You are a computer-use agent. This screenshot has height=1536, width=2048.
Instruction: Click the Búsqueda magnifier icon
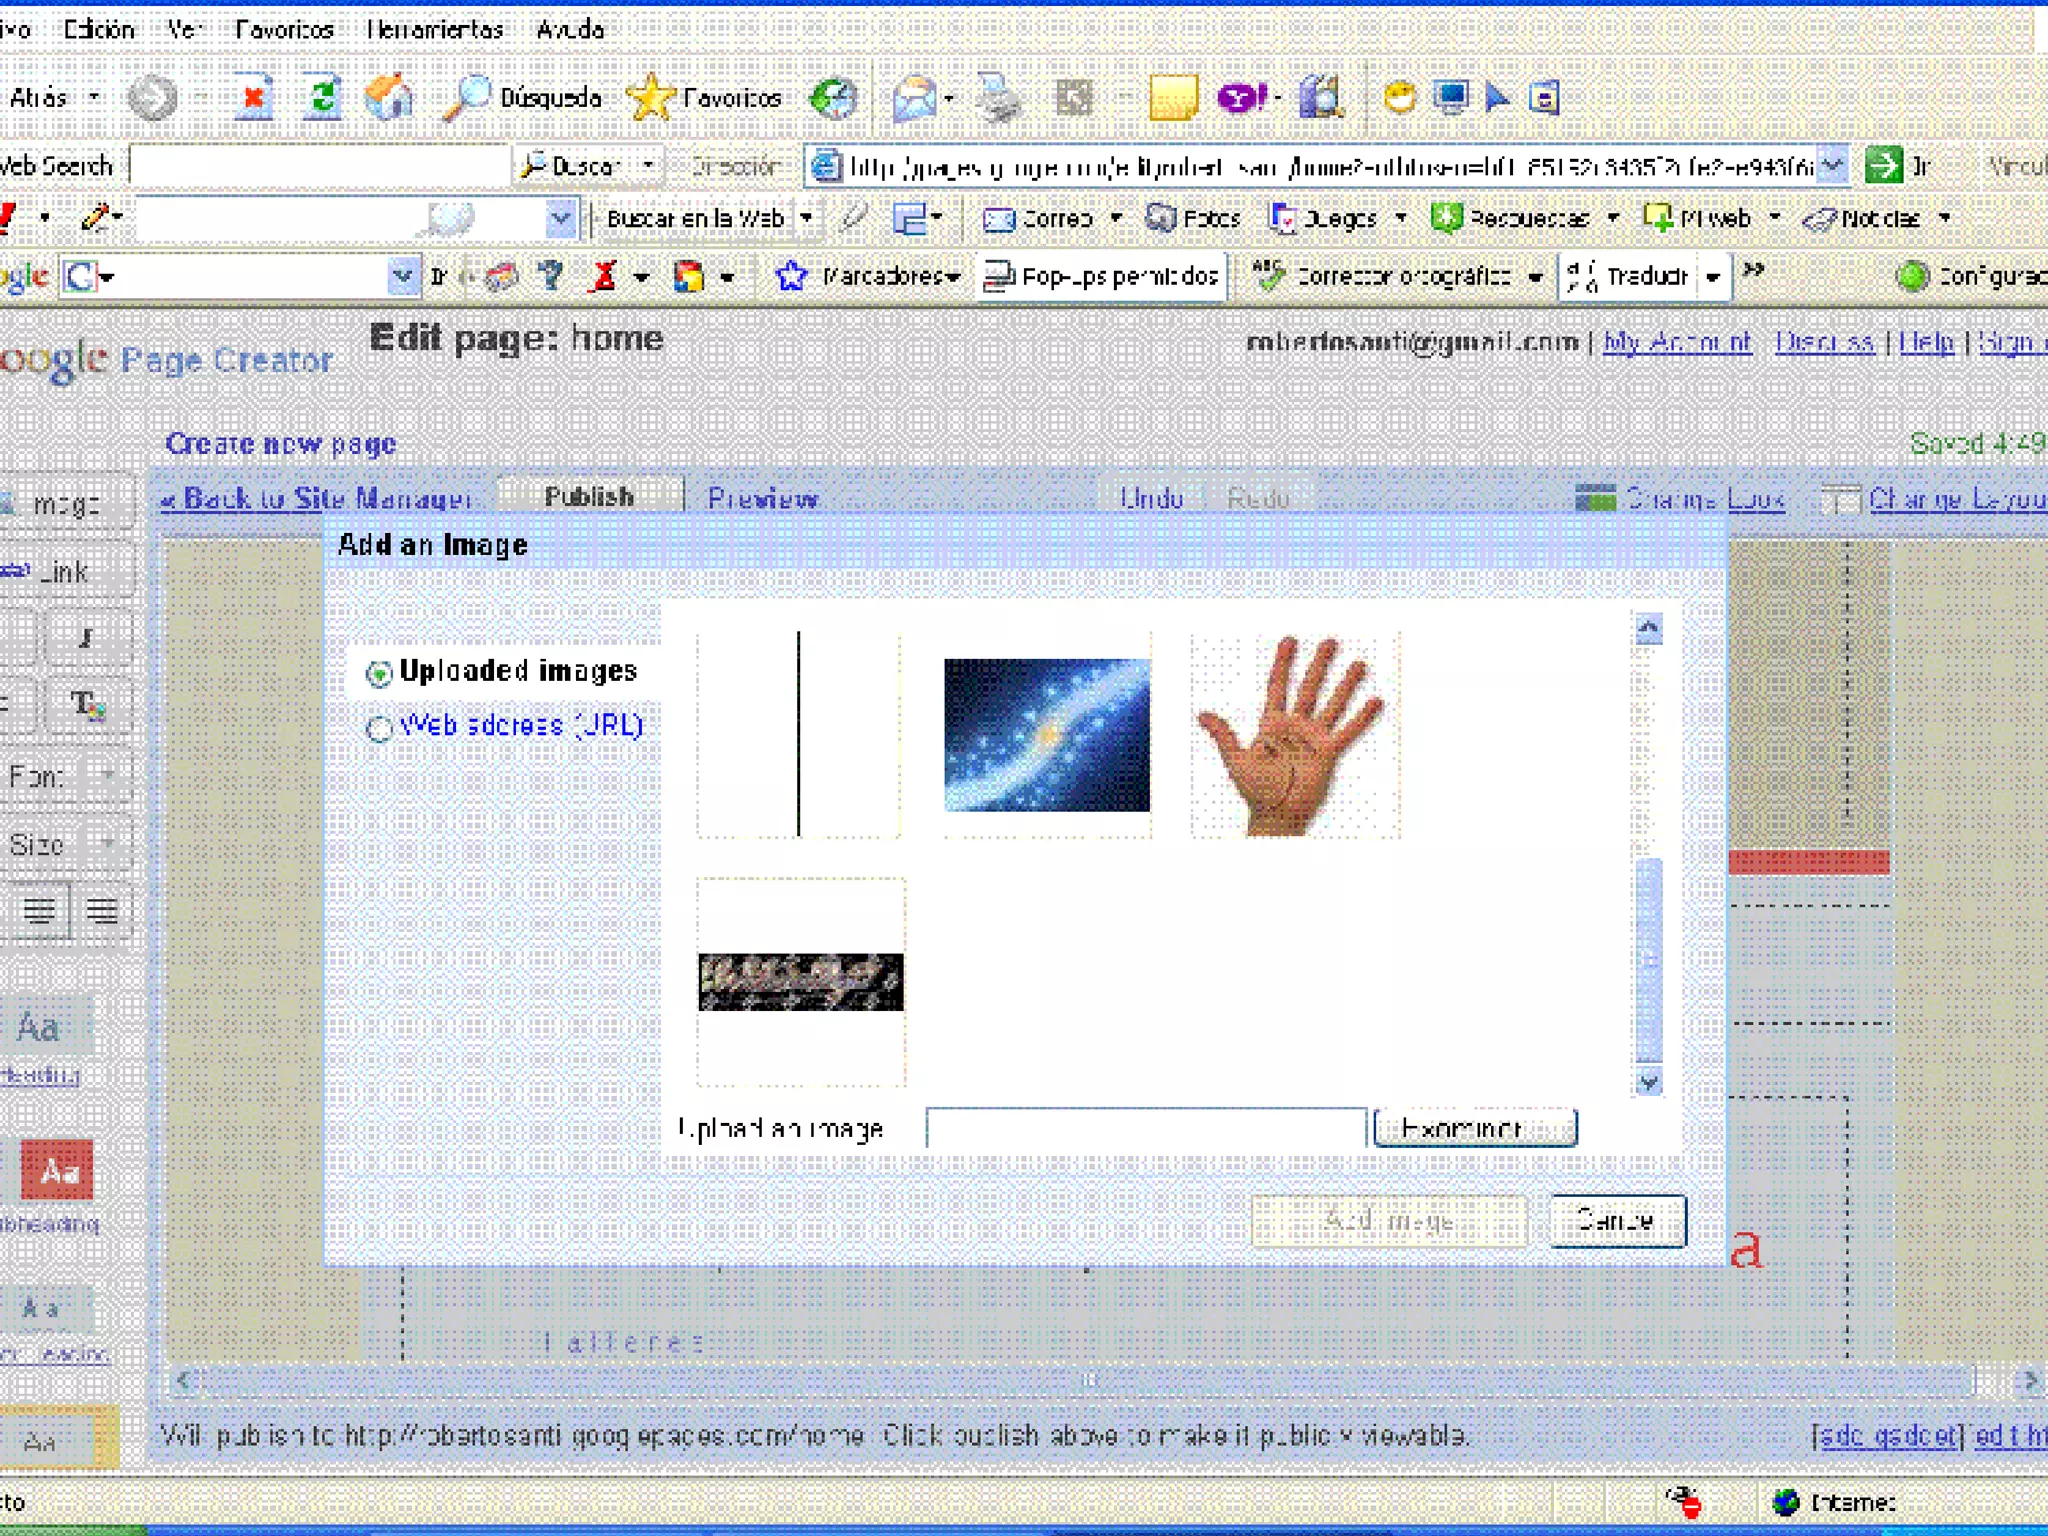(x=466, y=98)
